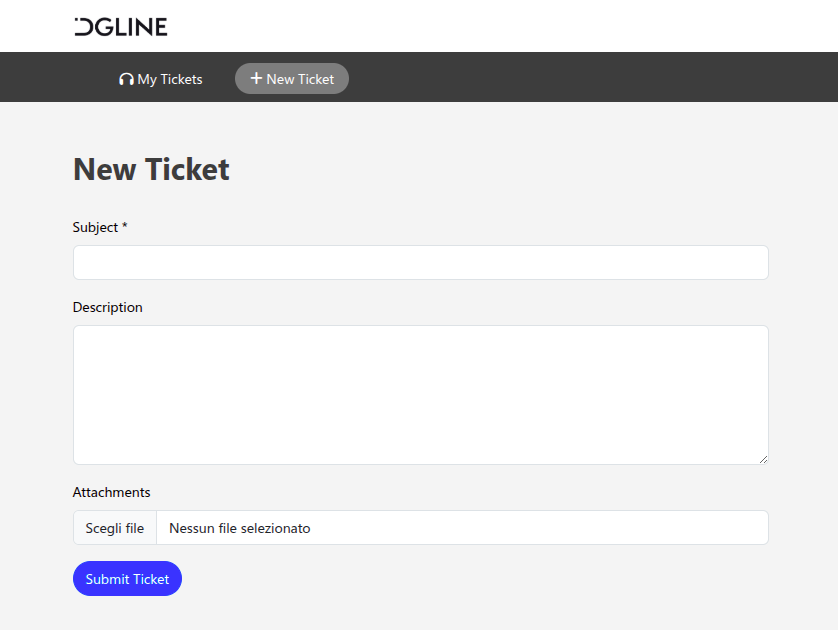Select the New Ticket page heading
838x630 pixels.
150,169
